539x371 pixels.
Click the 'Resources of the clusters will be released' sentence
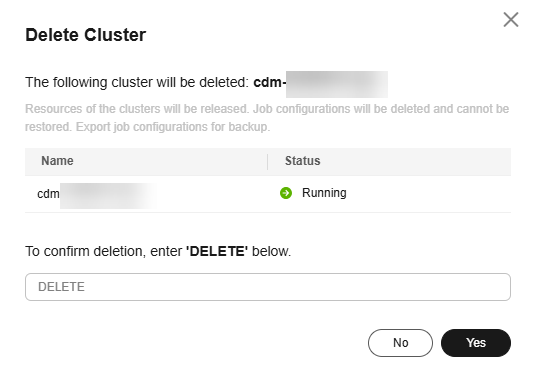click(x=137, y=109)
